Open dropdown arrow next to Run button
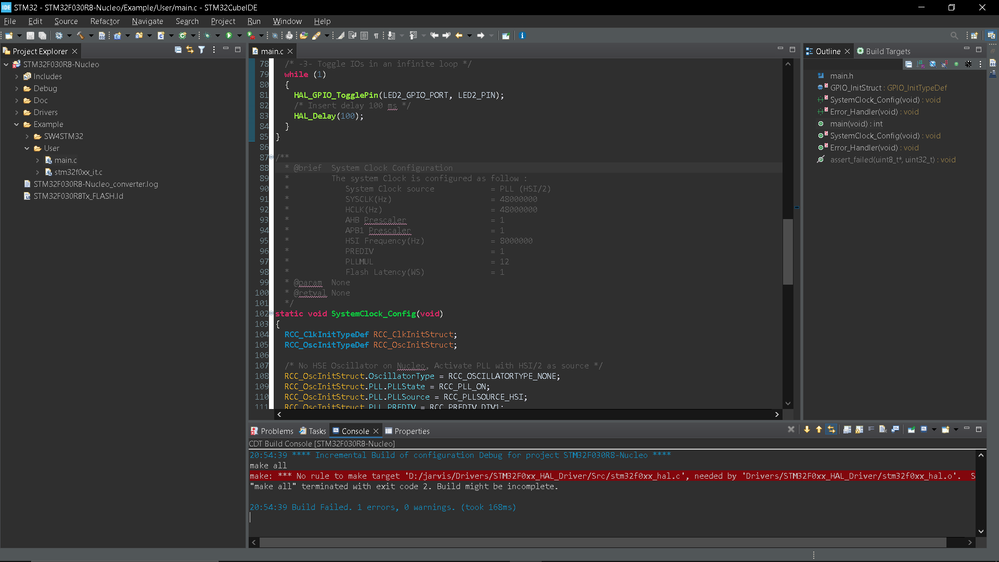Screen dimensions: 999x562 point(239,36)
